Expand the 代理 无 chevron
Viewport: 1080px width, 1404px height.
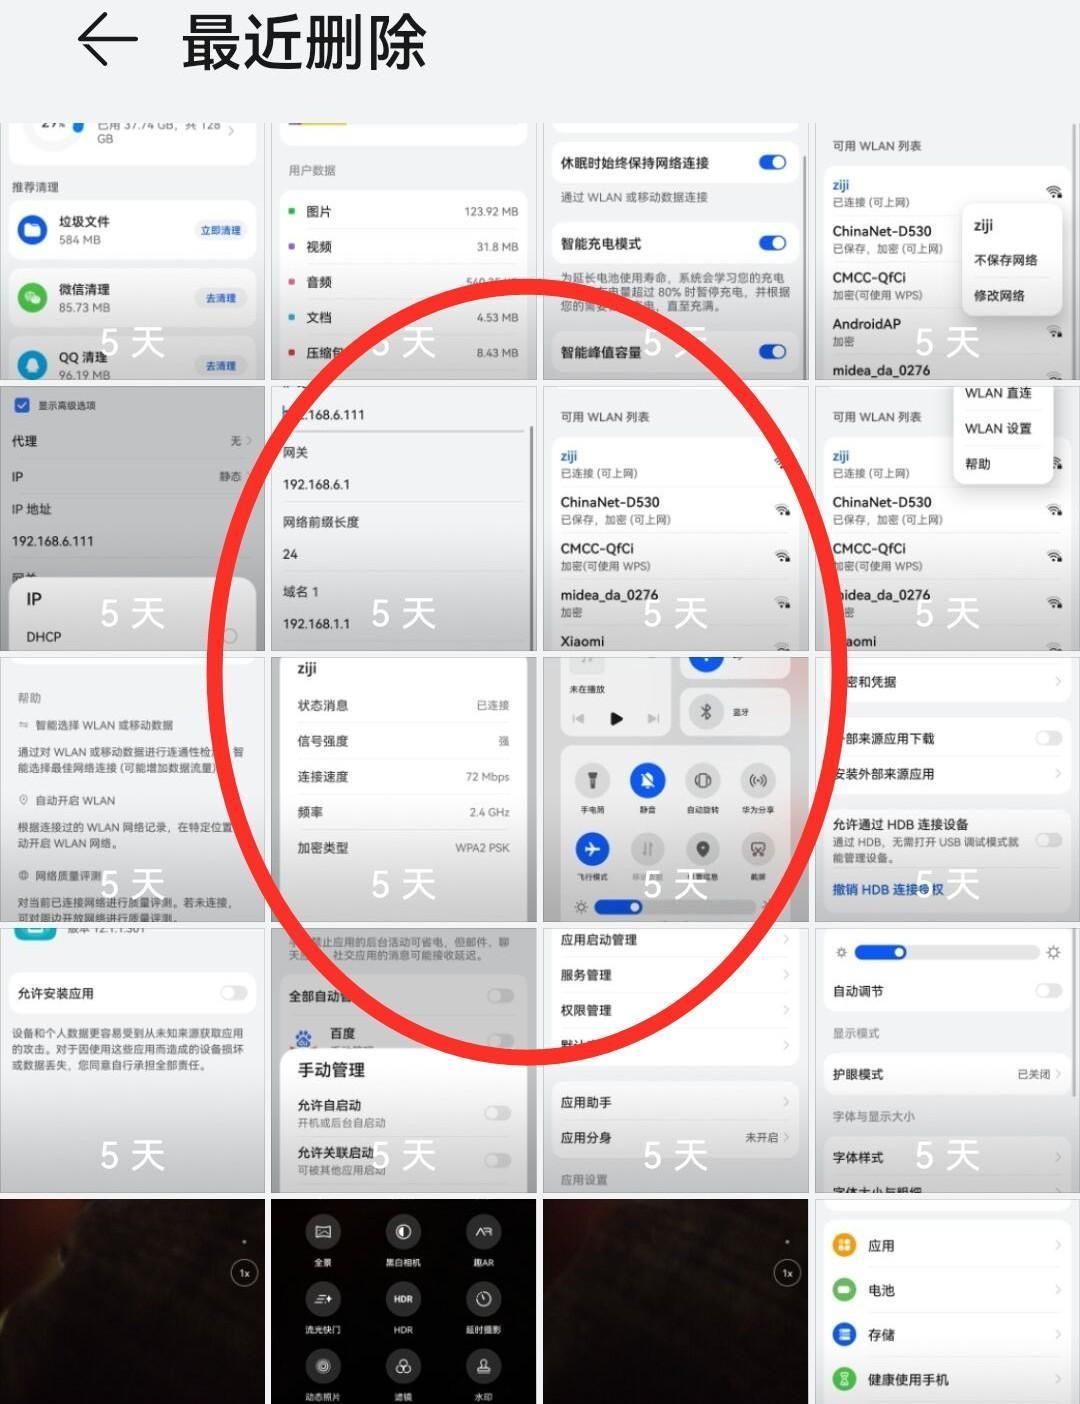pos(248,441)
